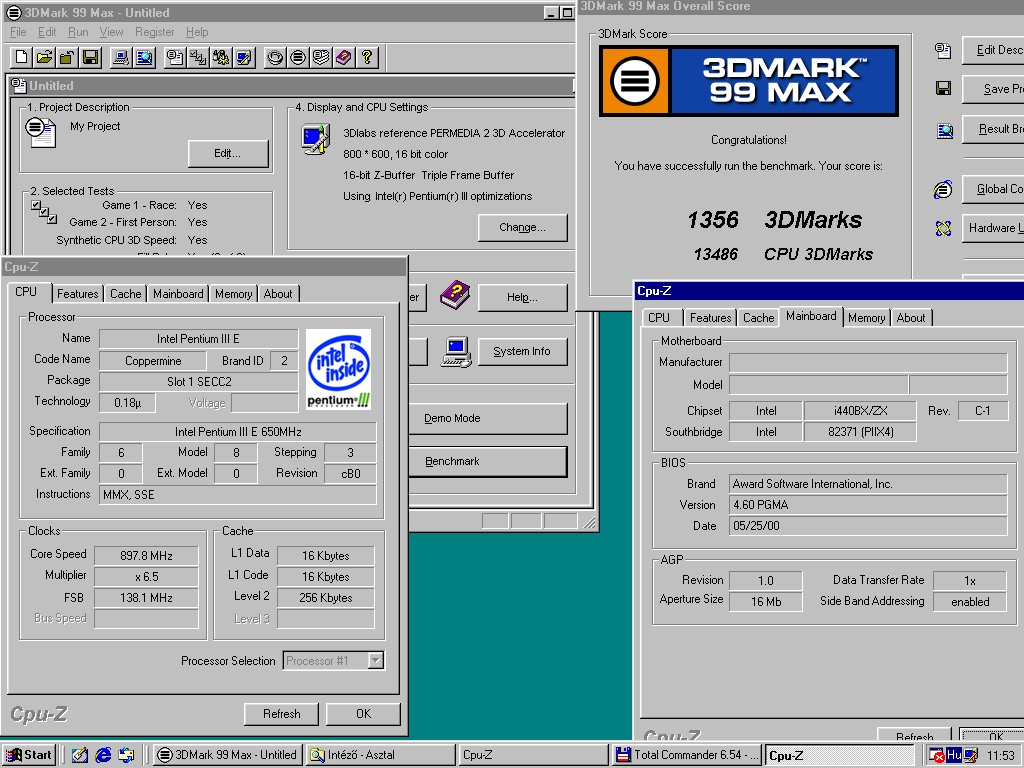The height and width of the screenshot is (768, 1024).
Task: Switch to Cache tab in left Cpu-Z
Action: click(x=125, y=294)
